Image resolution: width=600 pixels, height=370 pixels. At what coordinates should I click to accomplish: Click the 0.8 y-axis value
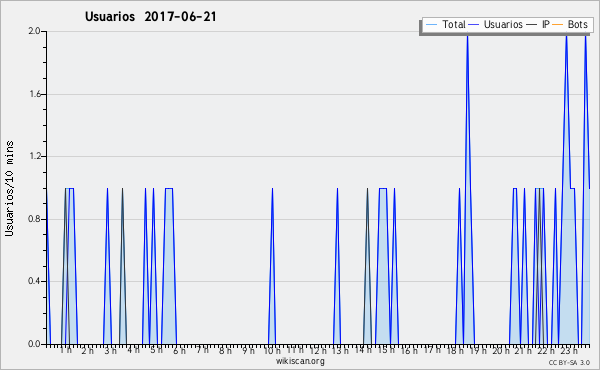point(34,219)
